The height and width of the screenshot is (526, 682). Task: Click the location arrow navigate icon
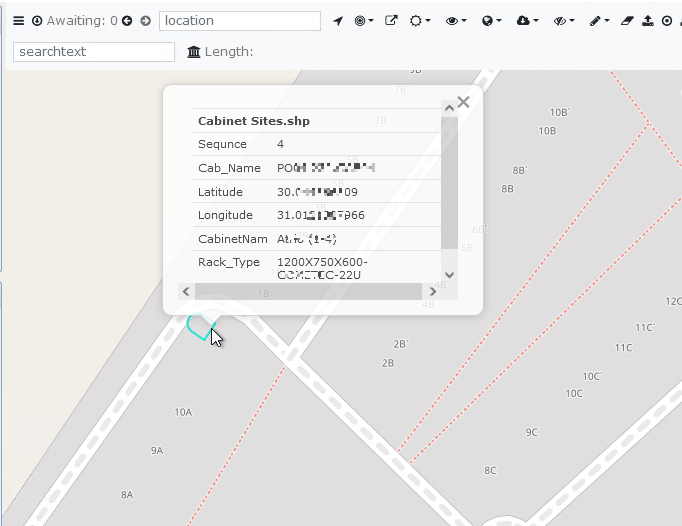338,21
